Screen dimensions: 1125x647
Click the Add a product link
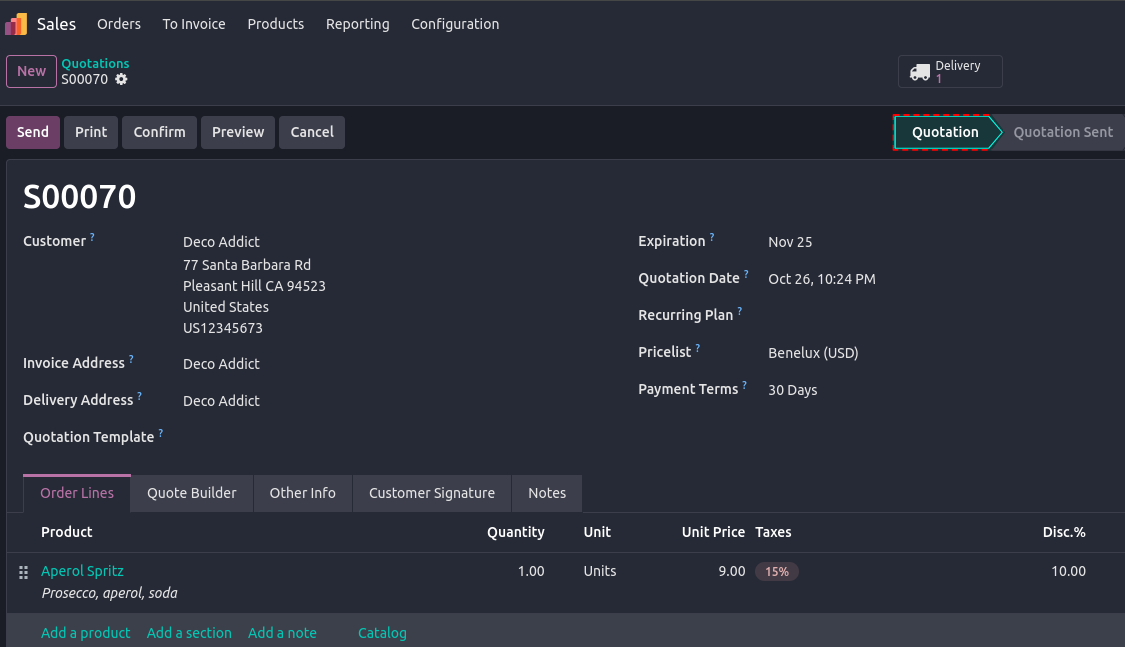pyautogui.click(x=85, y=633)
